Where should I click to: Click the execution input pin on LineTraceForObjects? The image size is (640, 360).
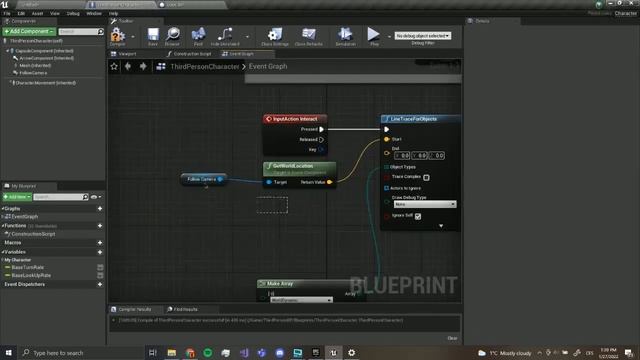point(387,129)
